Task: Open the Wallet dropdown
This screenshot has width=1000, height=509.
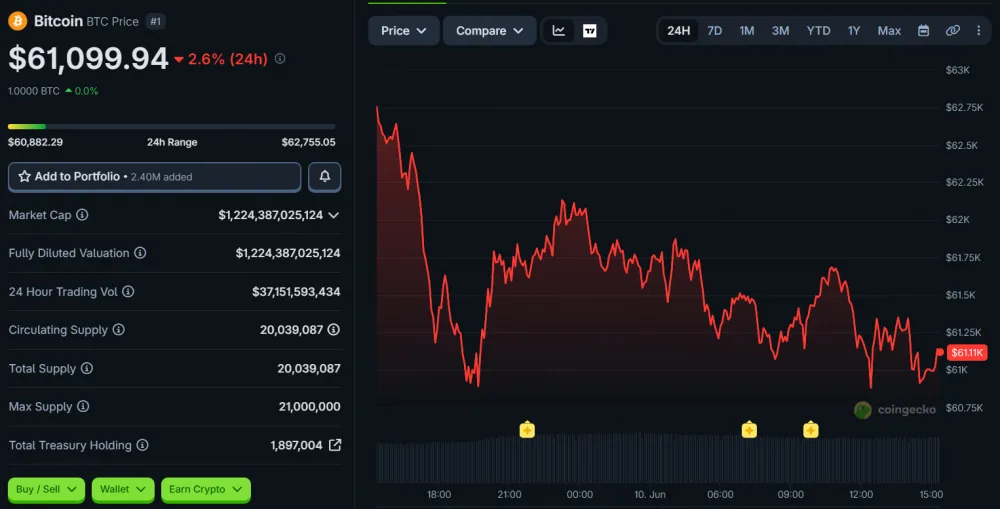Action: point(122,489)
